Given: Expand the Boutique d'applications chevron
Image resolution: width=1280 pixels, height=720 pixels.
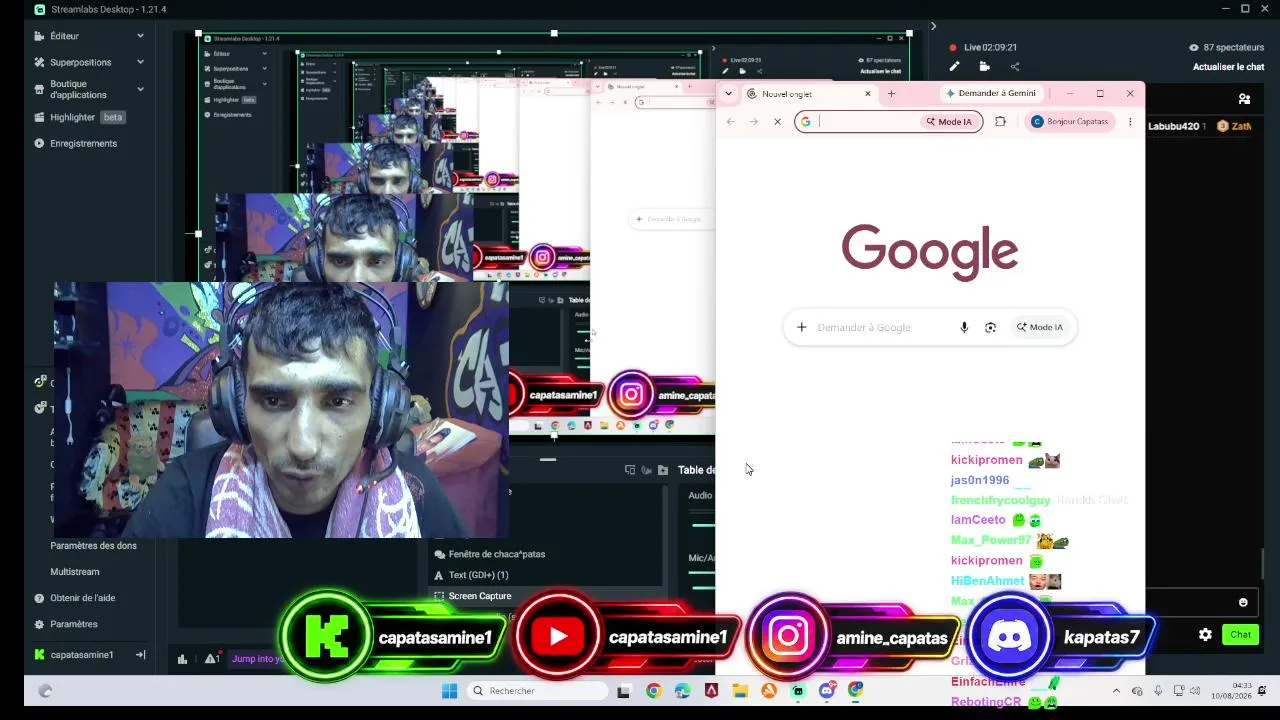Looking at the screenshot, I should (x=140, y=89).
